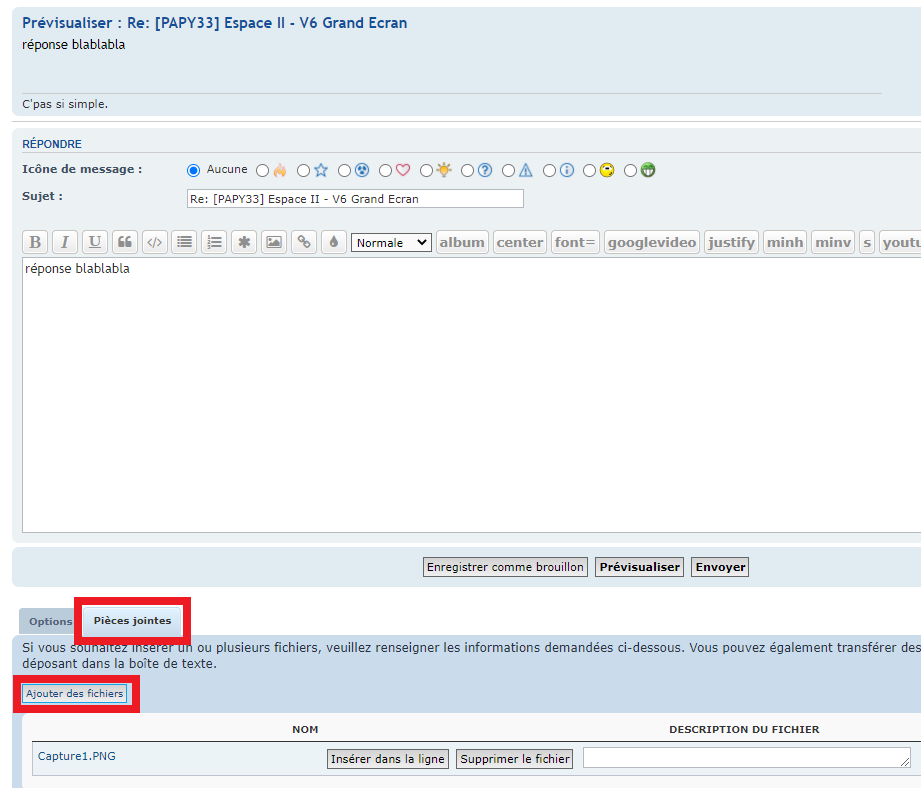Choose the heart message icon radio
The width and height of the screenshot is (921, 788).
tap(385, 171)
